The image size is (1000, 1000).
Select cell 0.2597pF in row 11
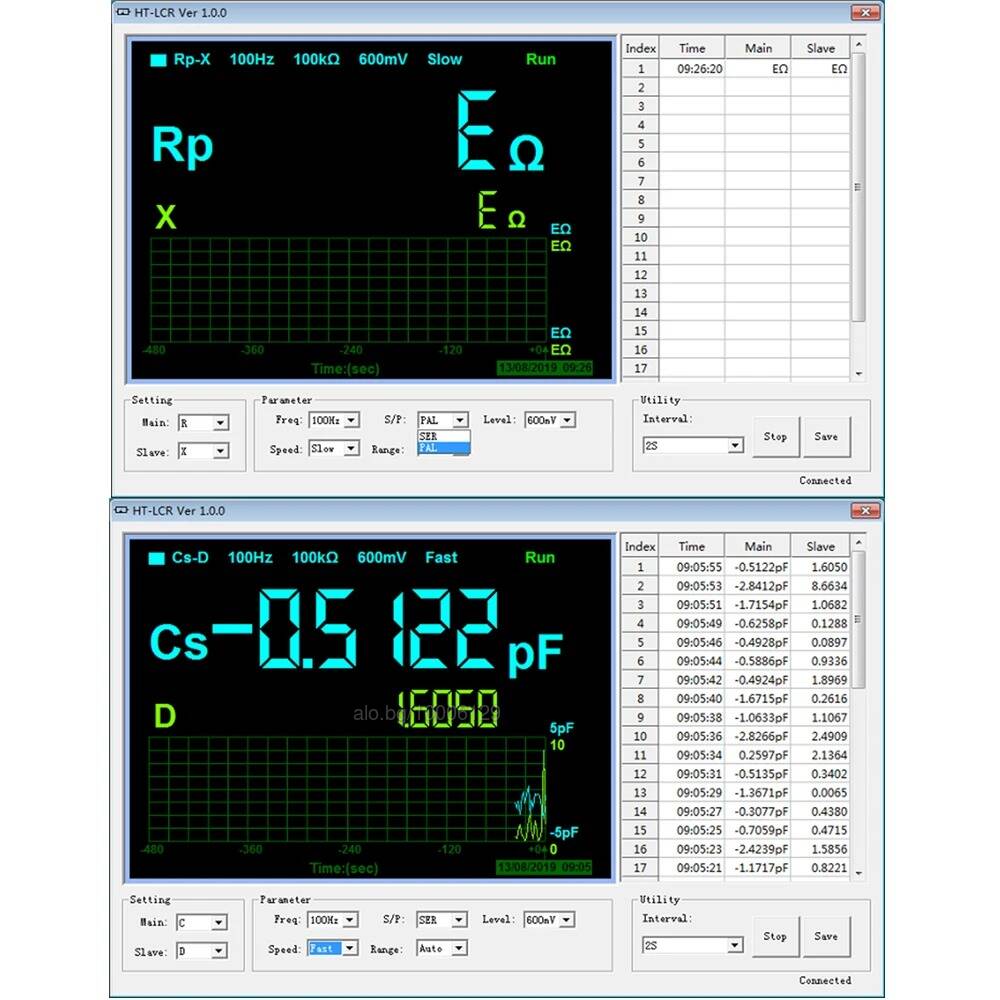[758, 755]
